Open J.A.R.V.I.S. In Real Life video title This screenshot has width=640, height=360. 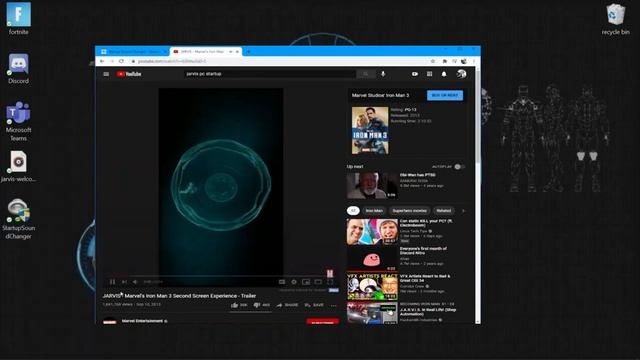(x=428, y=312)
